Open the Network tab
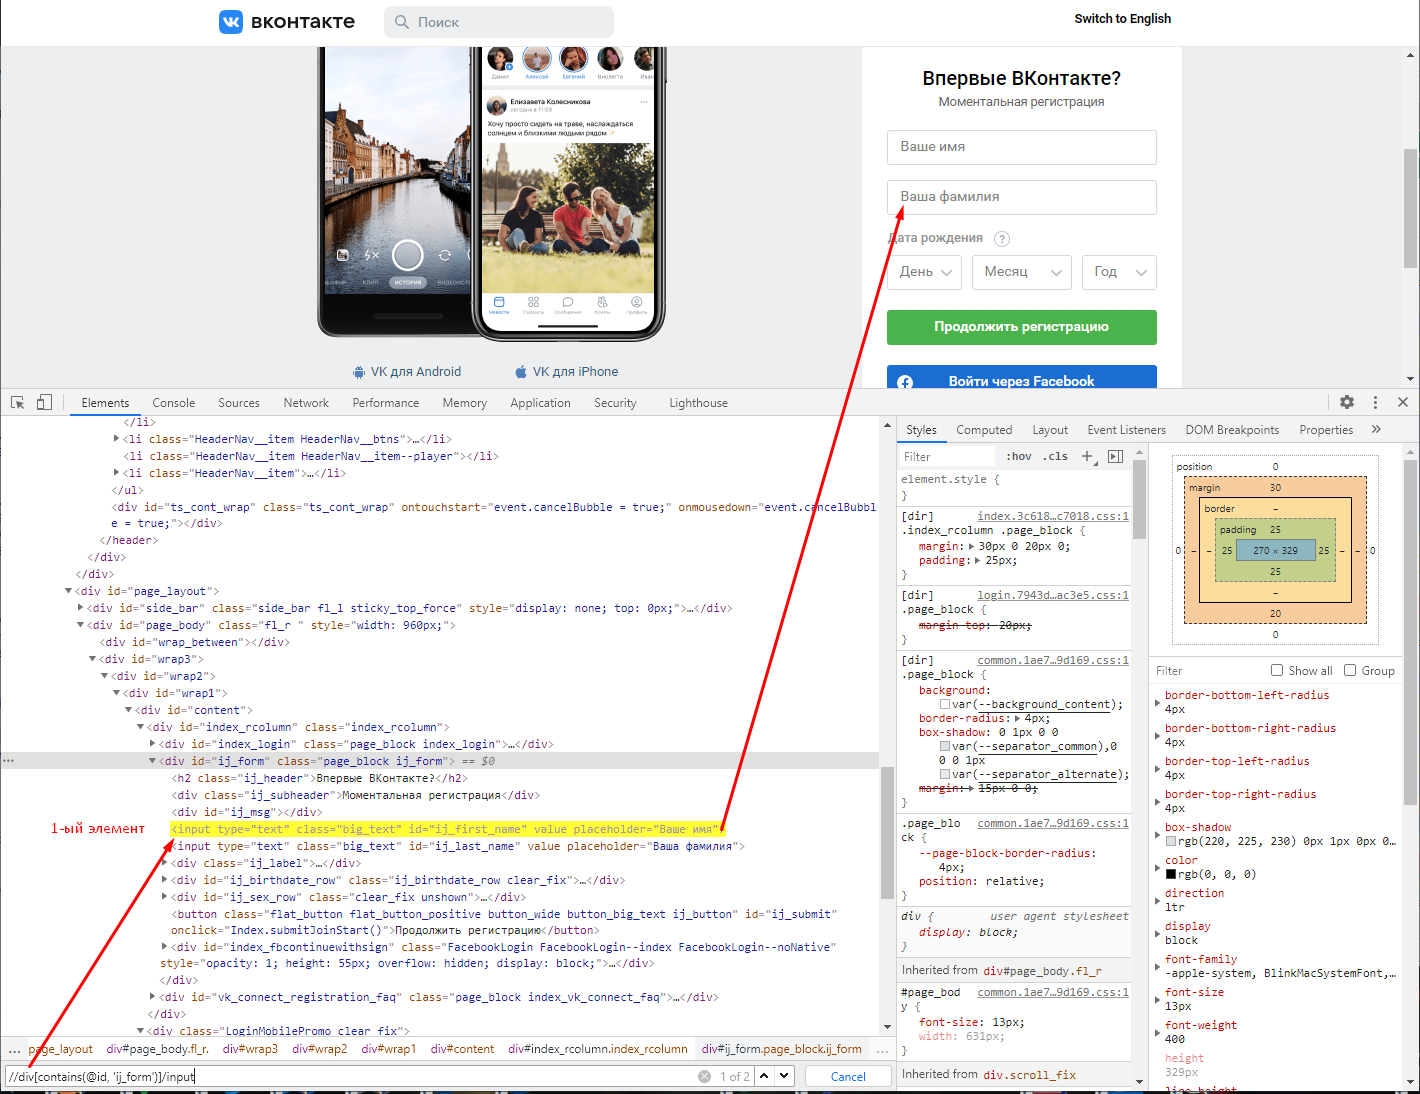Screen dimensions: 1420x1094 [306, 403]
